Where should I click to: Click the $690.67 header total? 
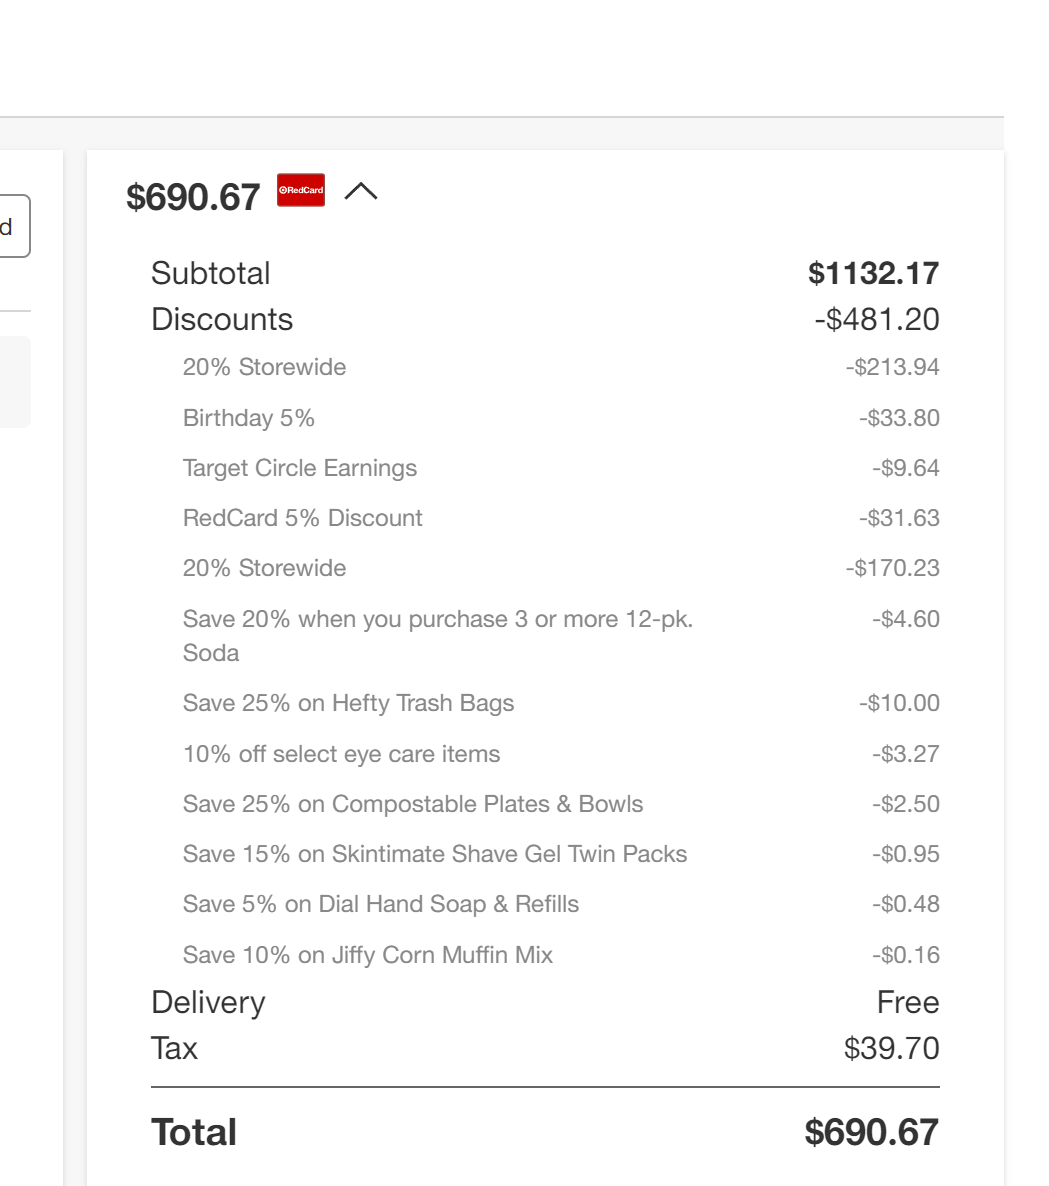coord(193,197)
